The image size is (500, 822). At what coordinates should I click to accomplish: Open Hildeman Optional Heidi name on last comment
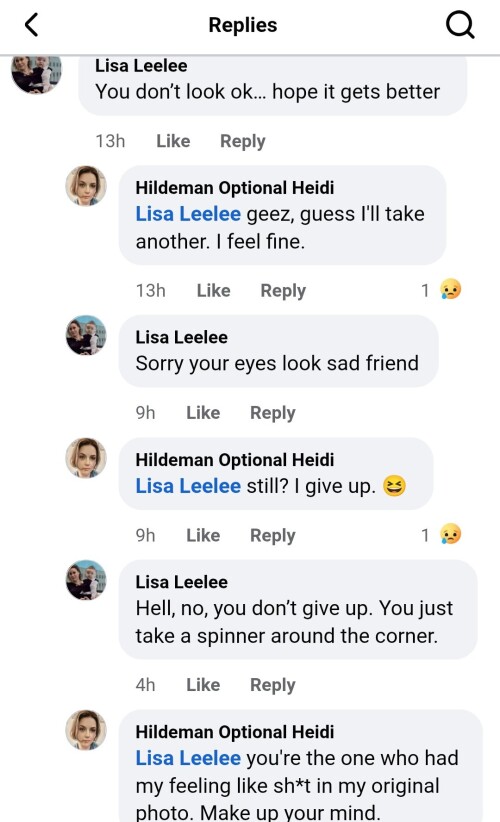coord(235,732)
